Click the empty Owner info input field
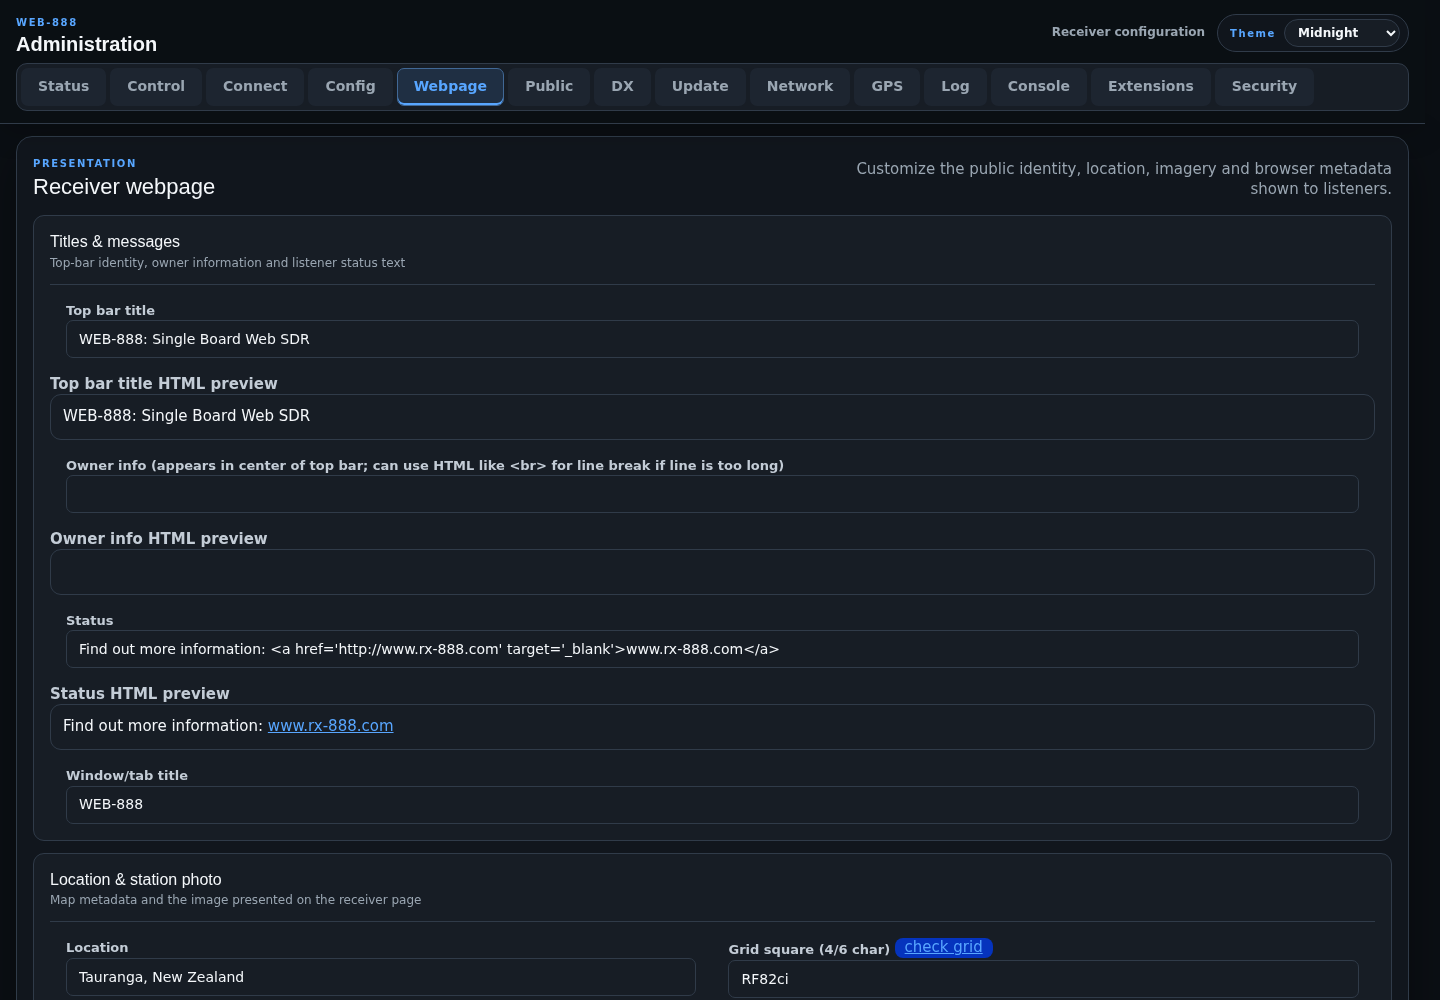Screen dimensions: 1440x1000 pos(712,494)
